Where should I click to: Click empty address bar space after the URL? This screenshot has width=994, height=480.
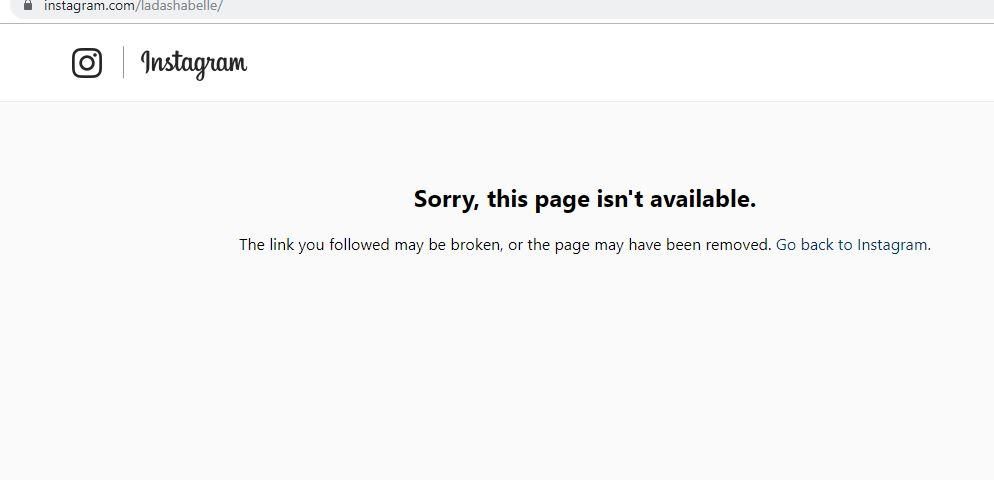571,6
